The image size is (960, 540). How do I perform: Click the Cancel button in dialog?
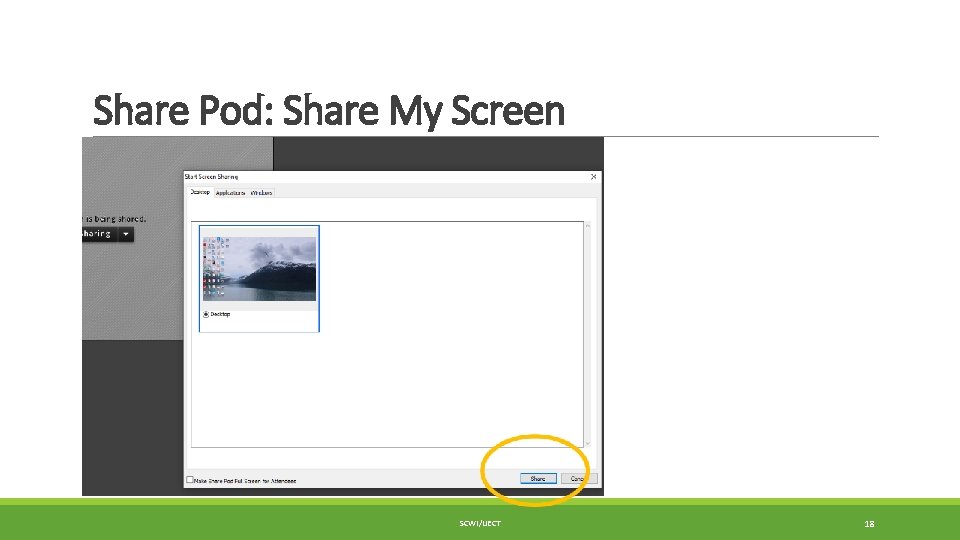pyautogui.click(x=579, y=479)
